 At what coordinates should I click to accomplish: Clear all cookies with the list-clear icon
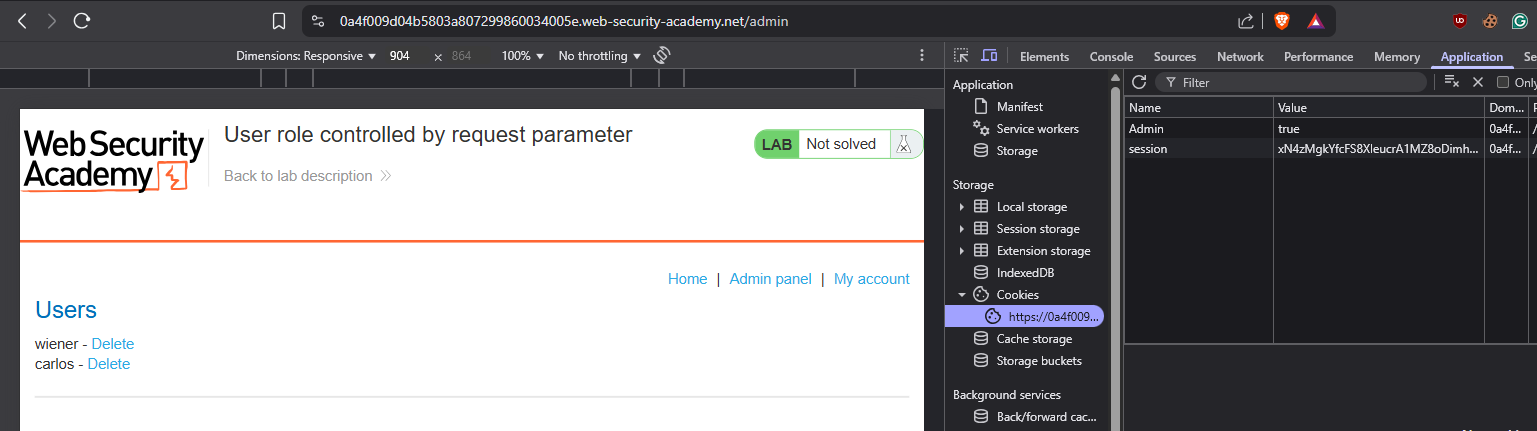tap(1452, 83)
